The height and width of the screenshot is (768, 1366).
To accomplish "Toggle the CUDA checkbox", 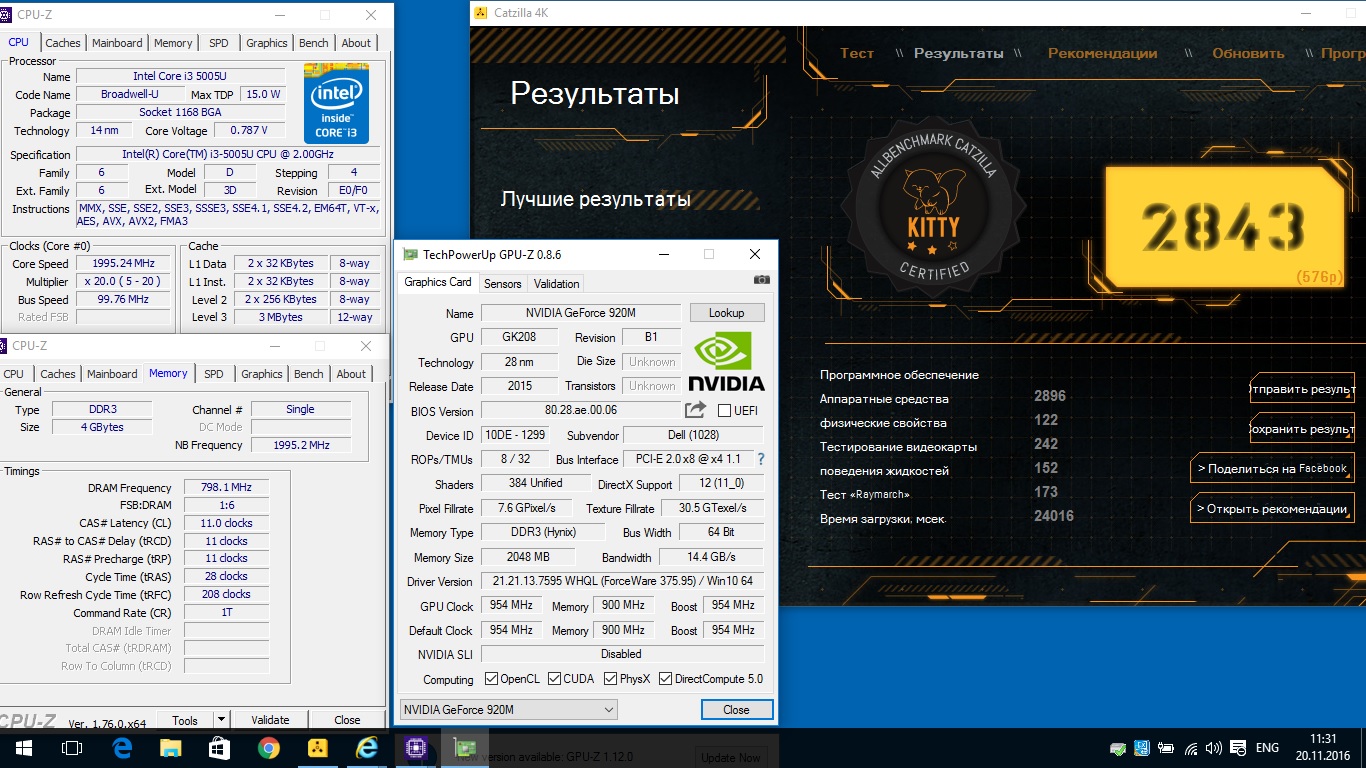I will click(555, 679).
